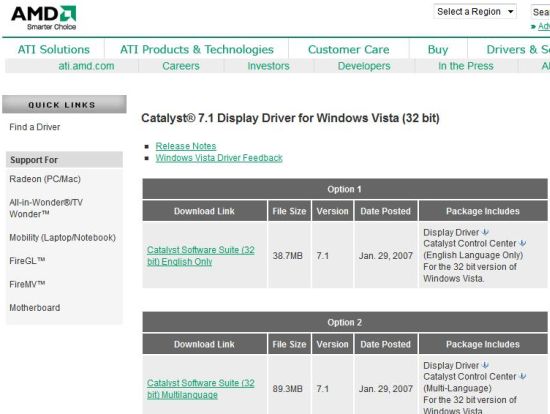550x414 pixels.
Task: Open the Customer Care menu
Action: tap(348, 49)
